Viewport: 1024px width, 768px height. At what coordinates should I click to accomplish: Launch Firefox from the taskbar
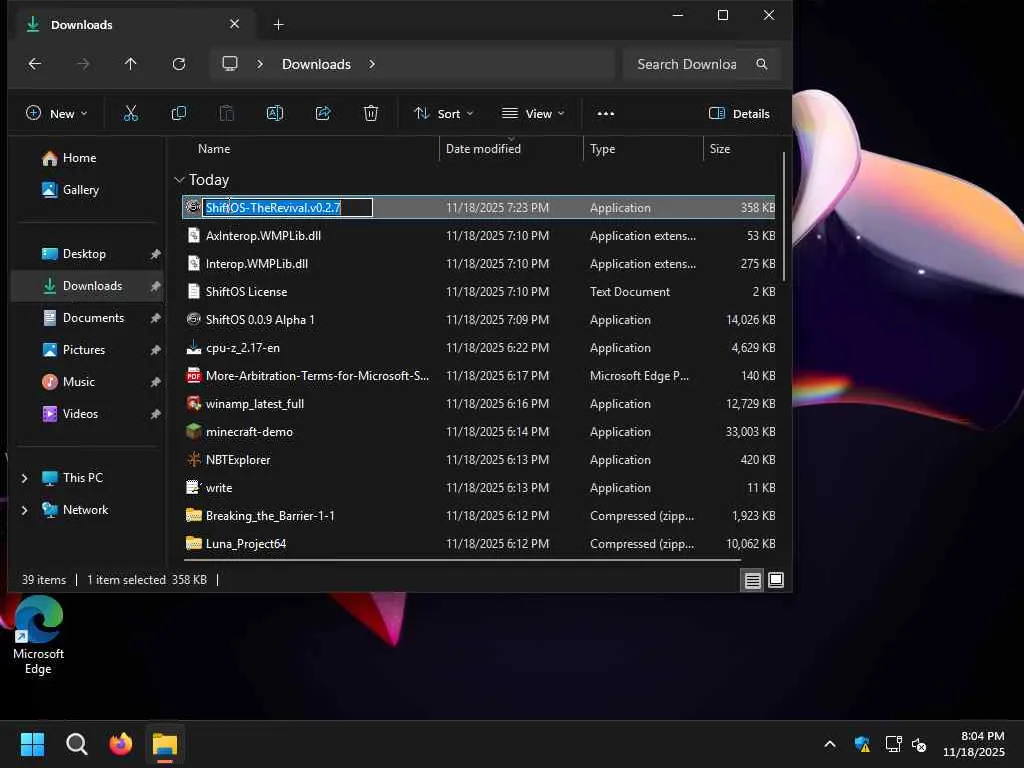tap(121, 744)
